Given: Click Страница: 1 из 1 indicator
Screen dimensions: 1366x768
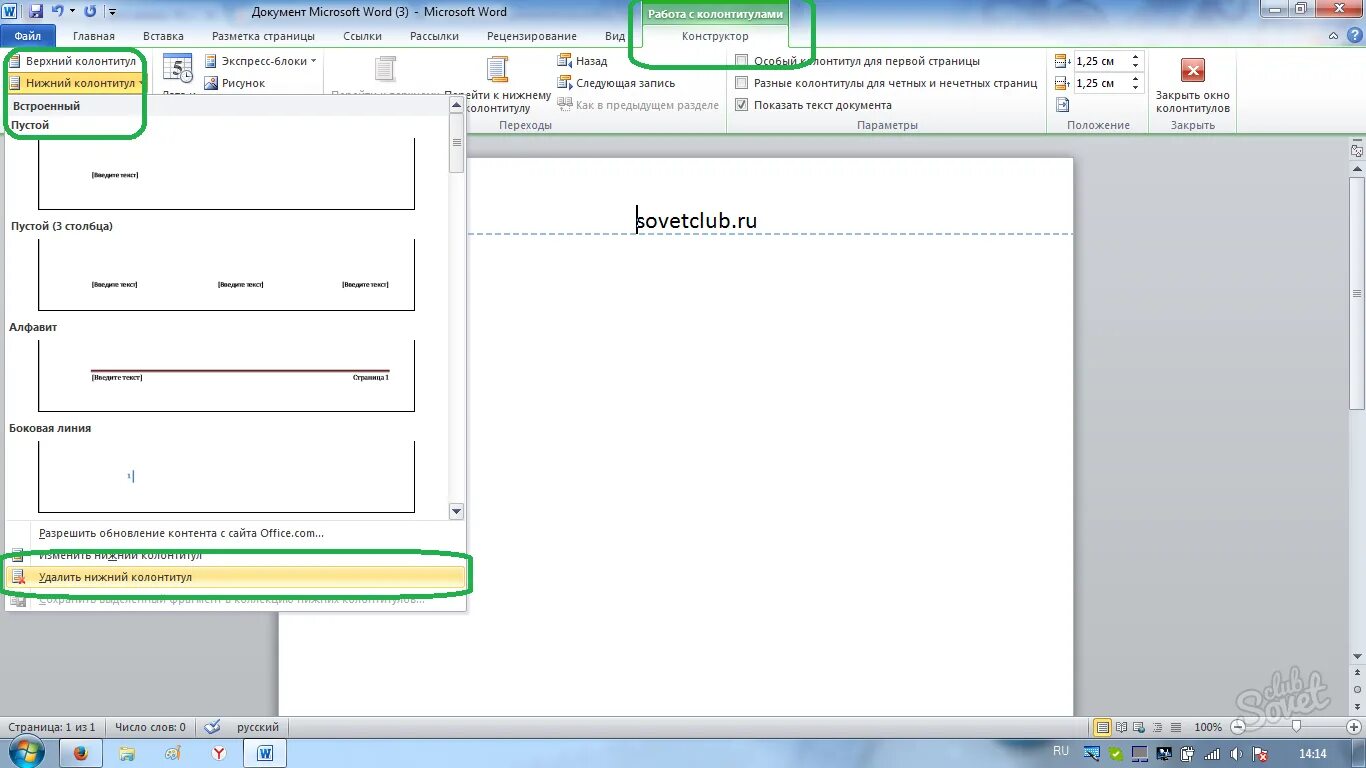Looking at the screenshot, I should (52, 727).
